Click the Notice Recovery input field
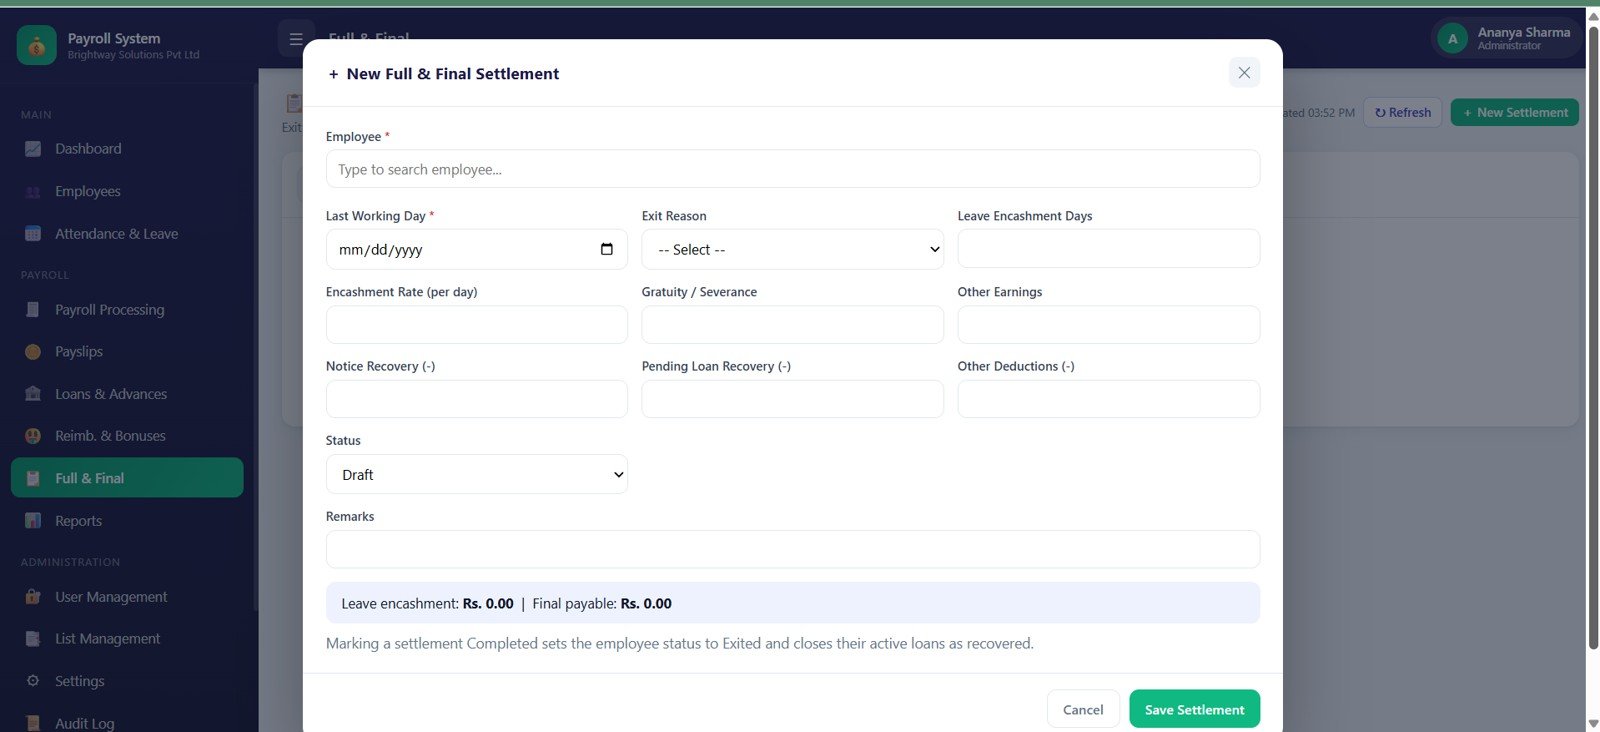This screenshot has height=732, width=1600. coord(477,399)
